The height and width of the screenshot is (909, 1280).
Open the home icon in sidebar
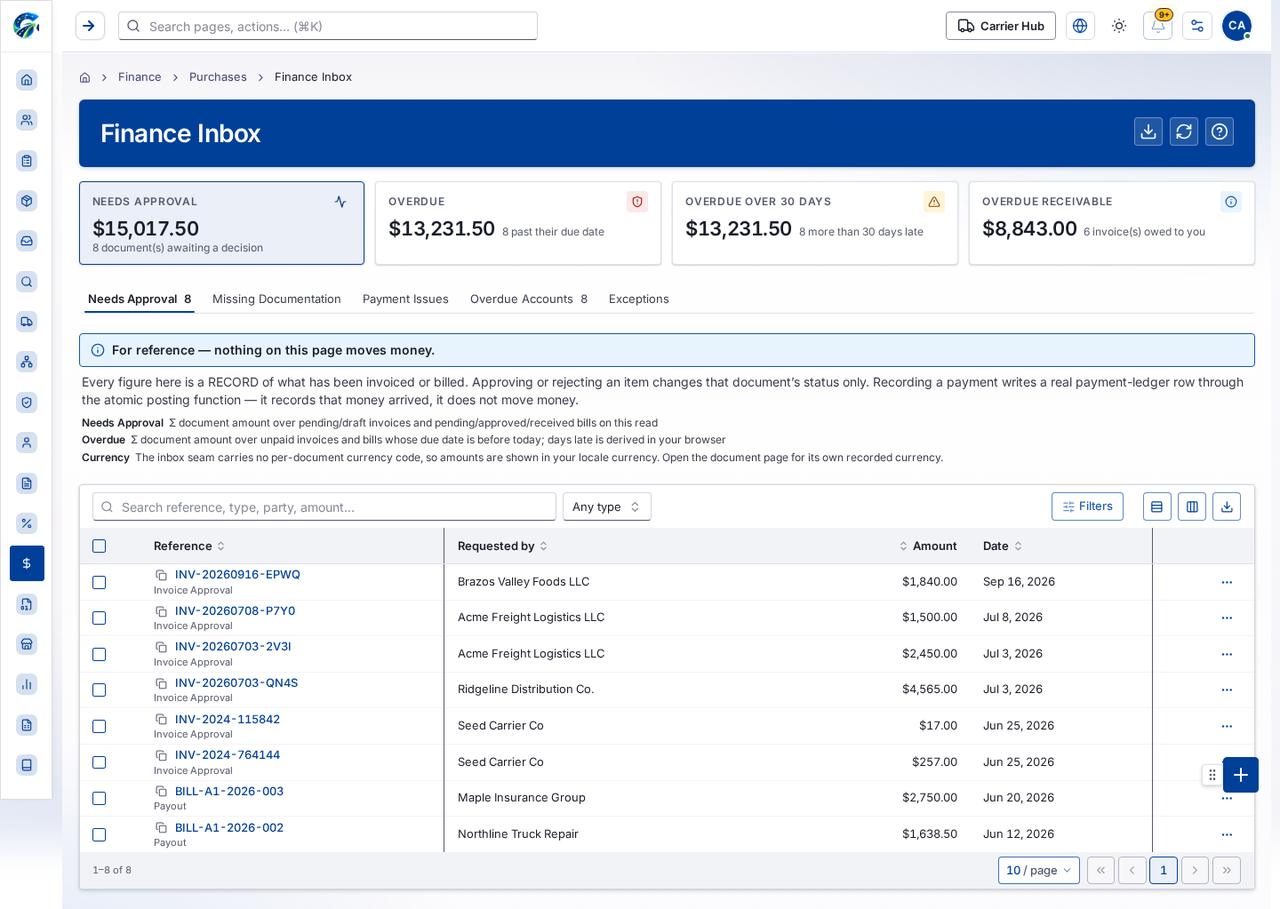coord(27,80)
